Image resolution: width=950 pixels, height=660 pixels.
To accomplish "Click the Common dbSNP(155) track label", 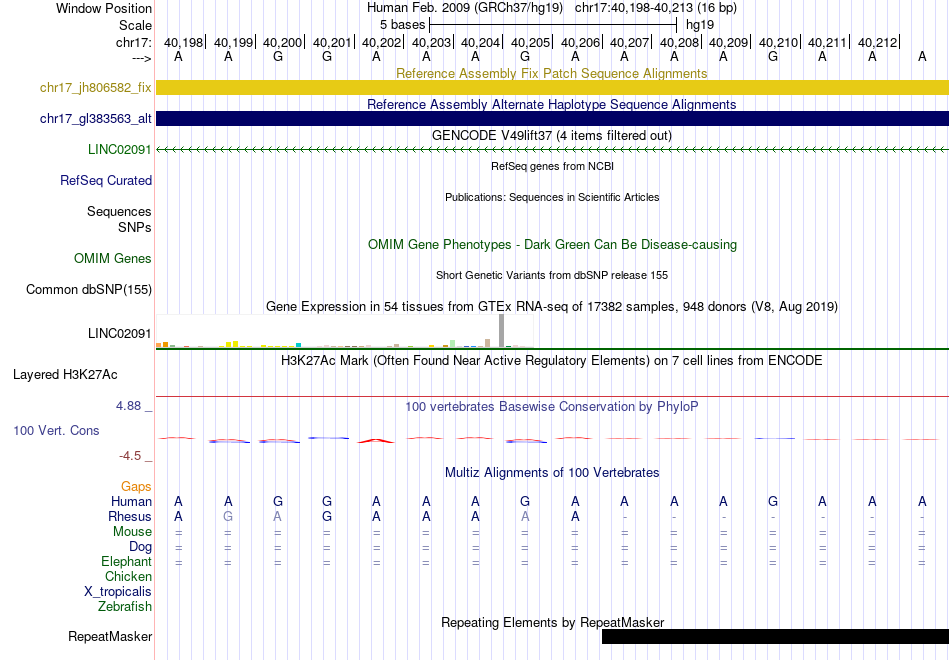I will pyautogui.click(x=89, y=289).
